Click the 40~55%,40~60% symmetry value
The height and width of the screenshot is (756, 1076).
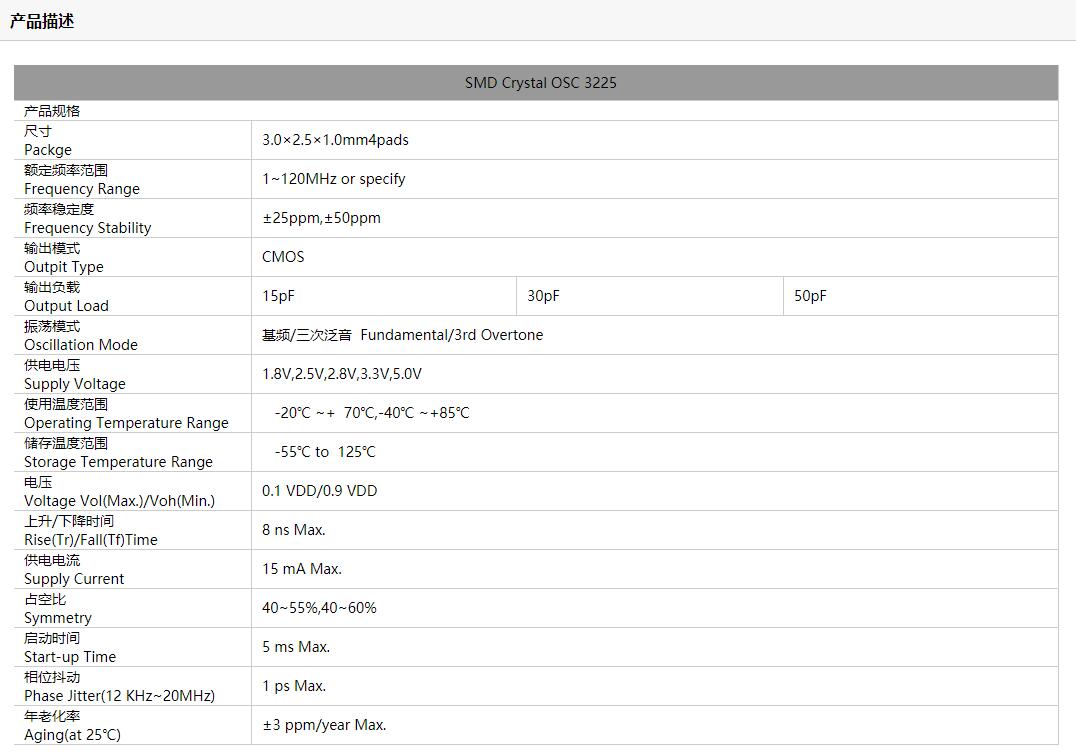click(x=319, y=608)
